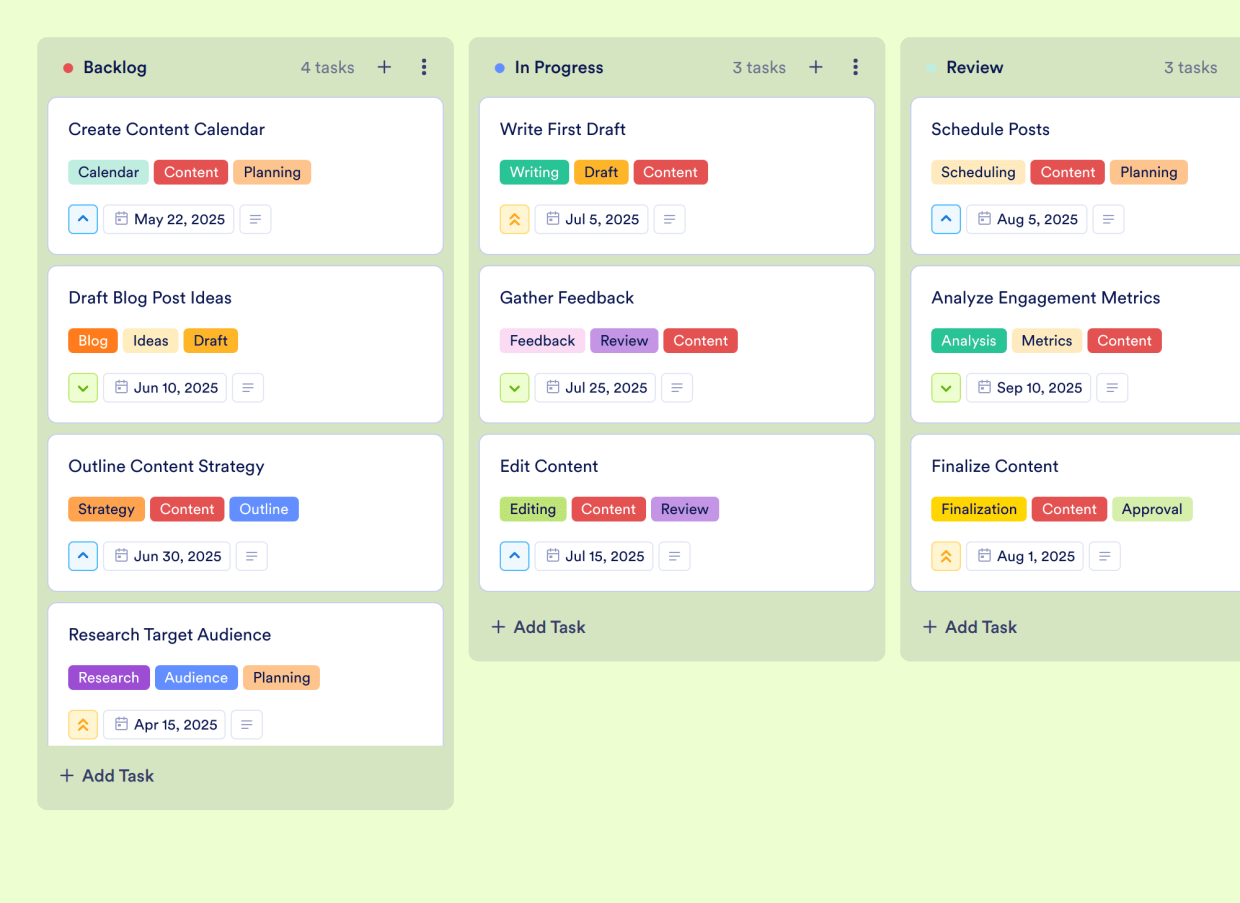Toggle the low priority chevron on Draft Blog Post Ideas
Image resolution: width=1240 pixels, height=903 pixels.
tap(83, 387)
